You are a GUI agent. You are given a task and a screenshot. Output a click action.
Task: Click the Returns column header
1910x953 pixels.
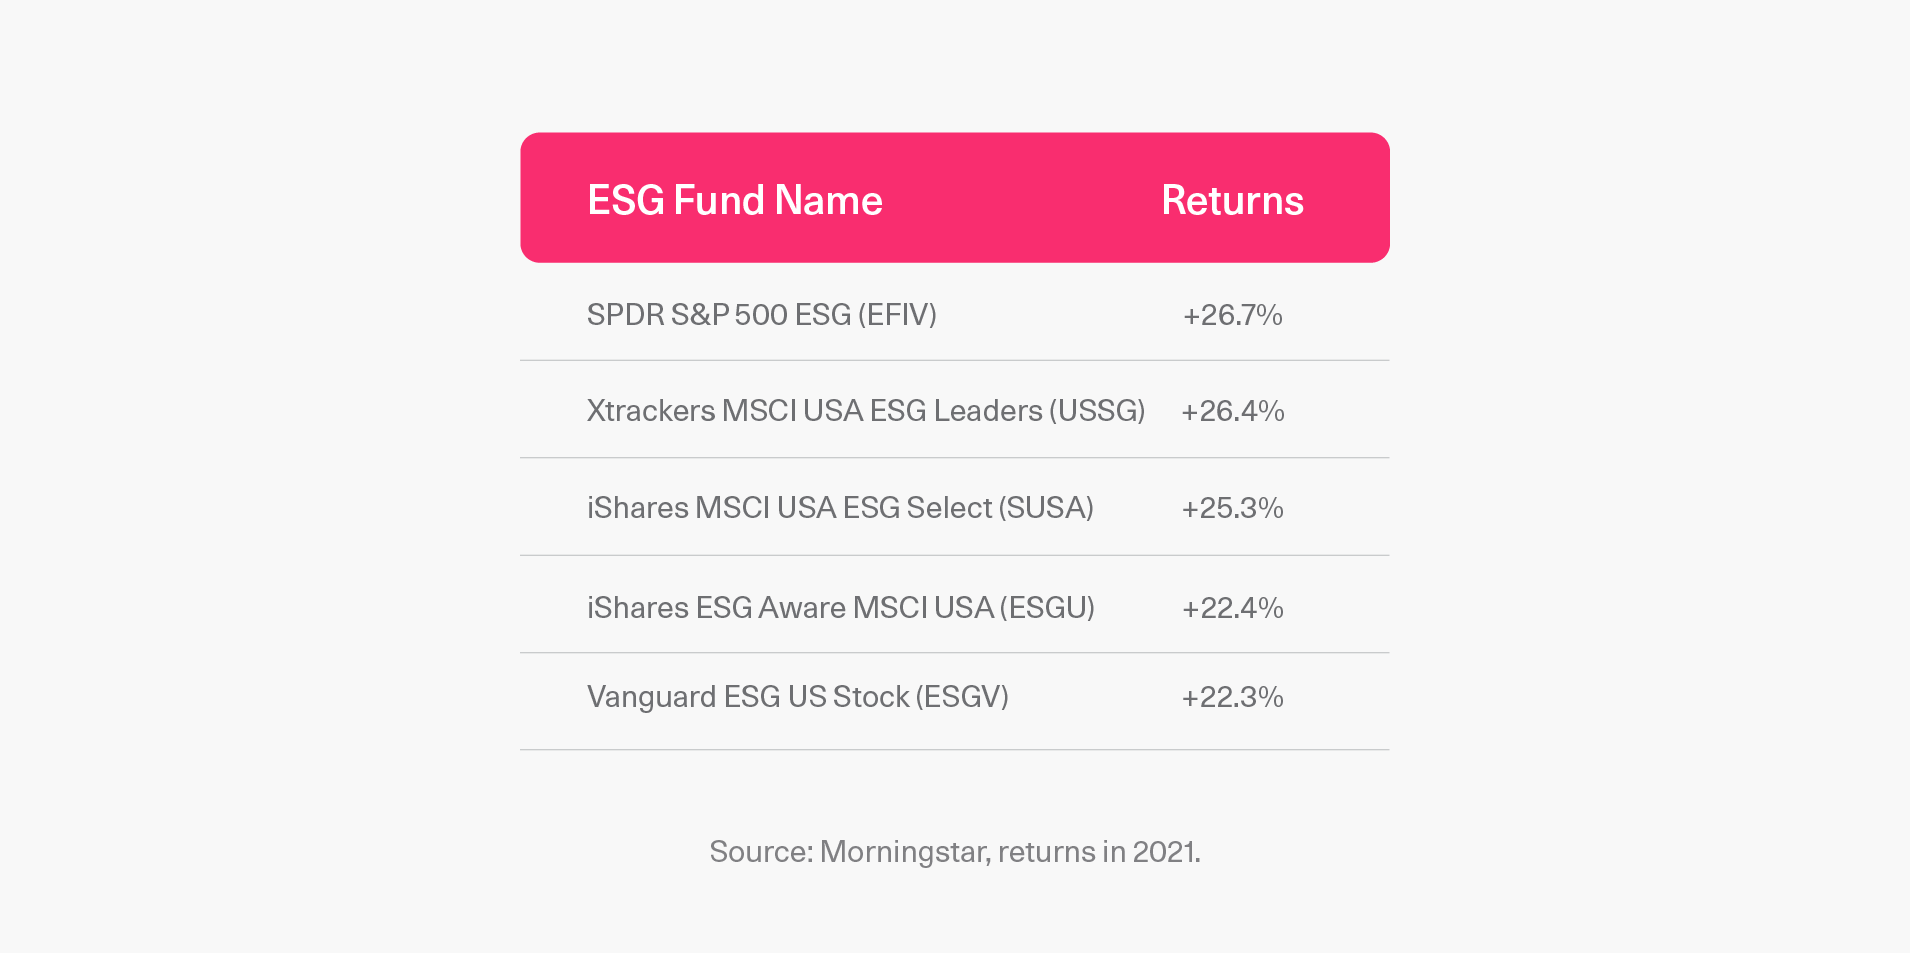(x=1232, y=200)
